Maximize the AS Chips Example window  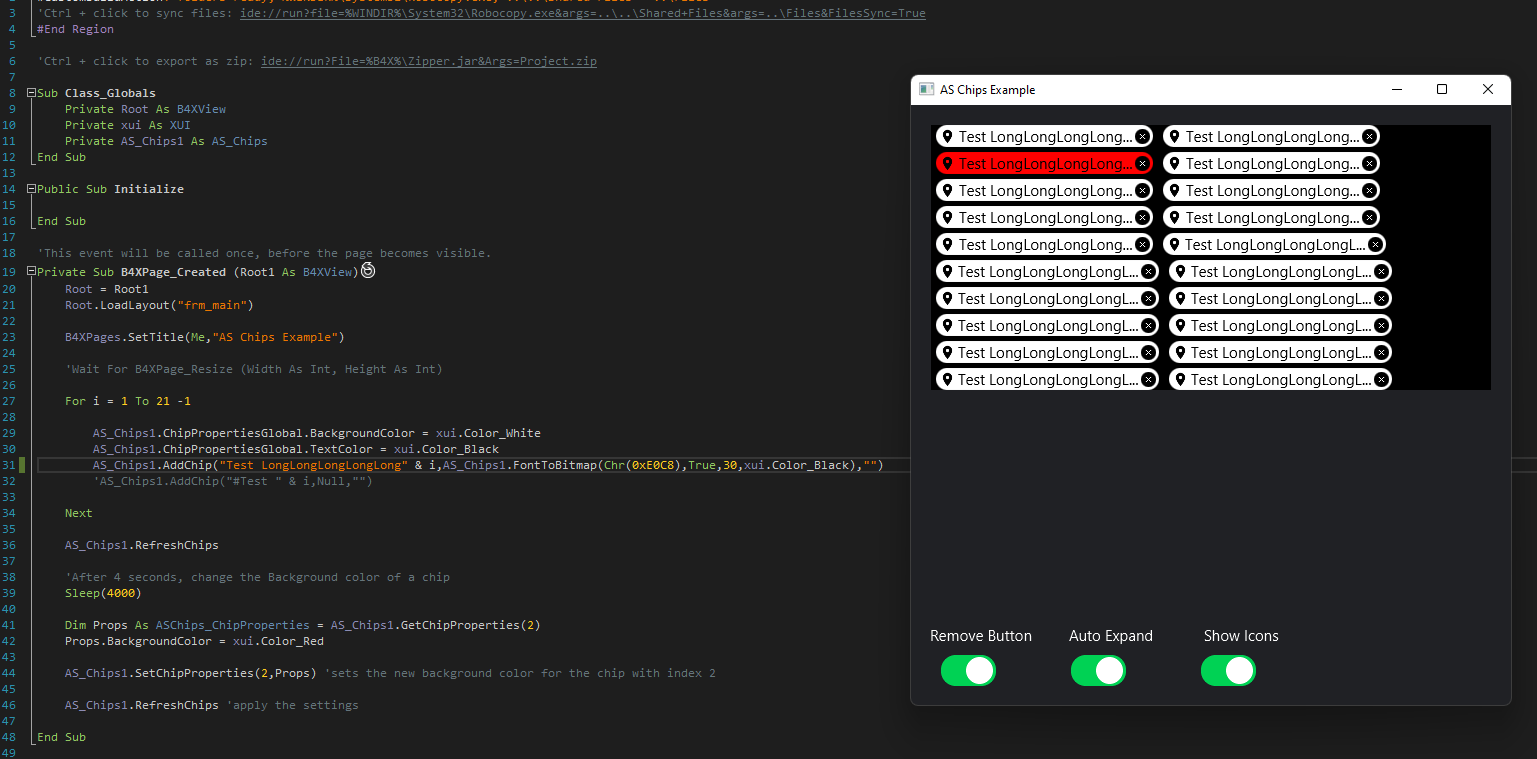coord(1442,89)
